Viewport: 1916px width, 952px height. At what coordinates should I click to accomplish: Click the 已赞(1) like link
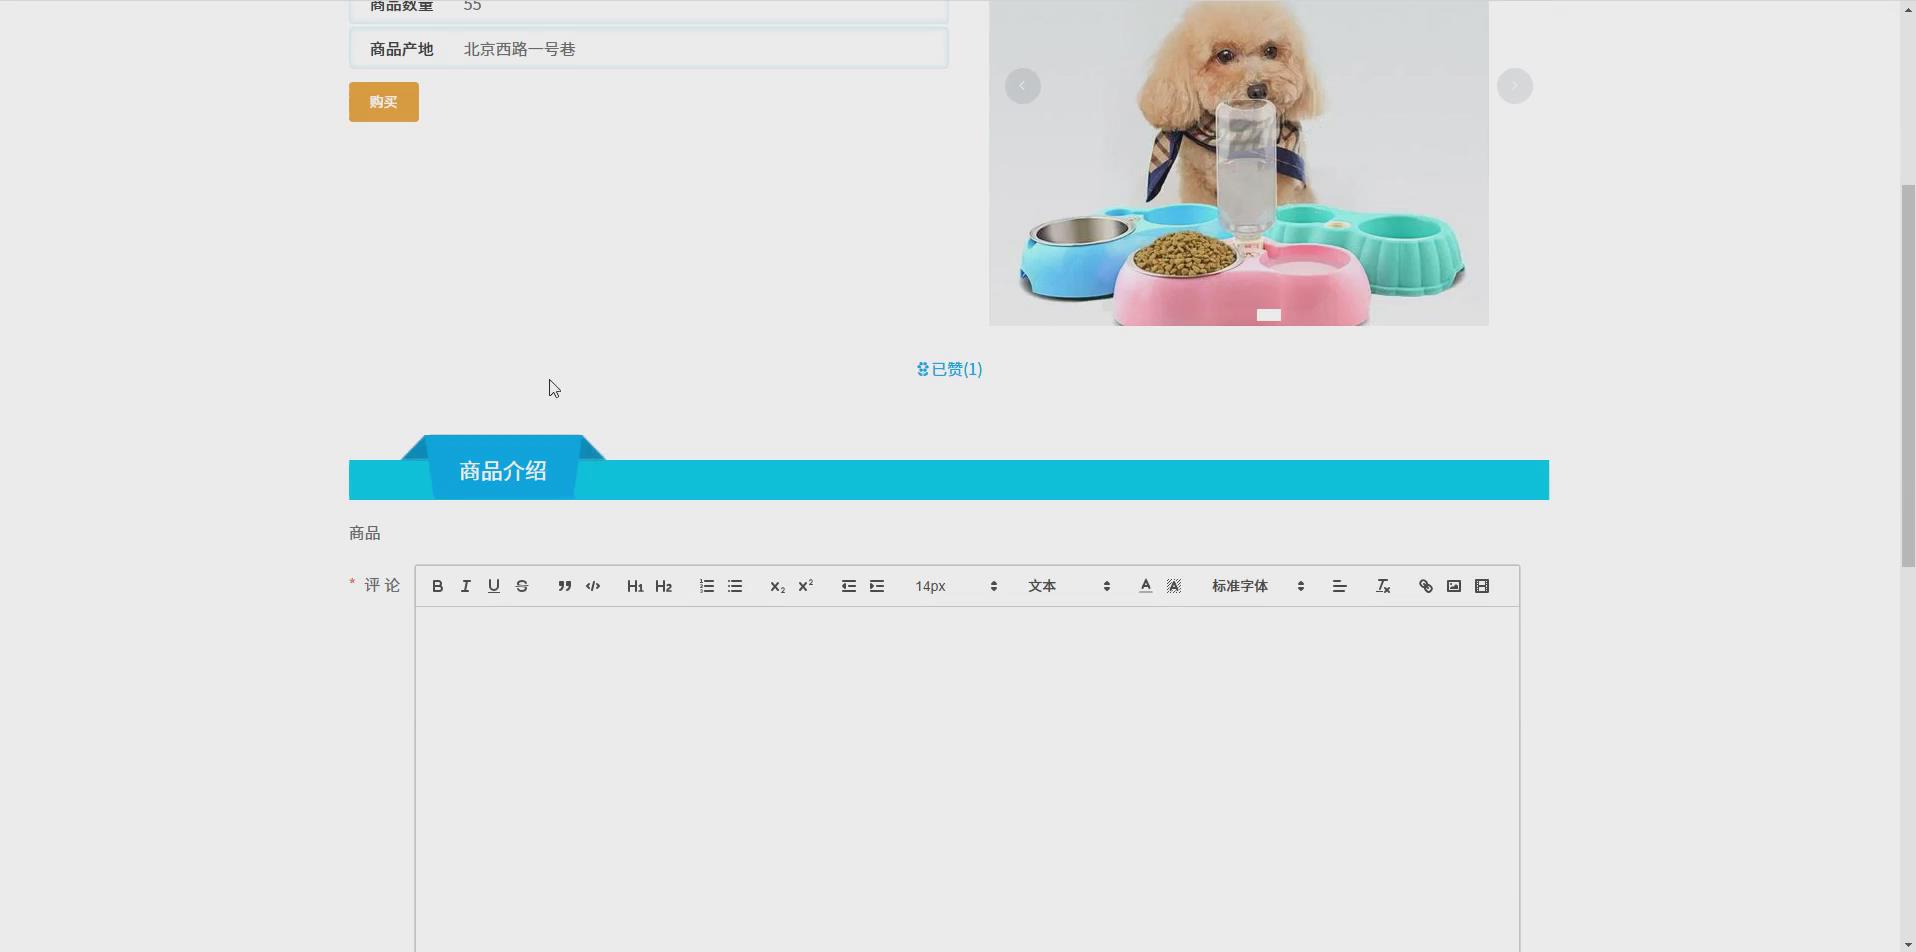tap(948, 369)
